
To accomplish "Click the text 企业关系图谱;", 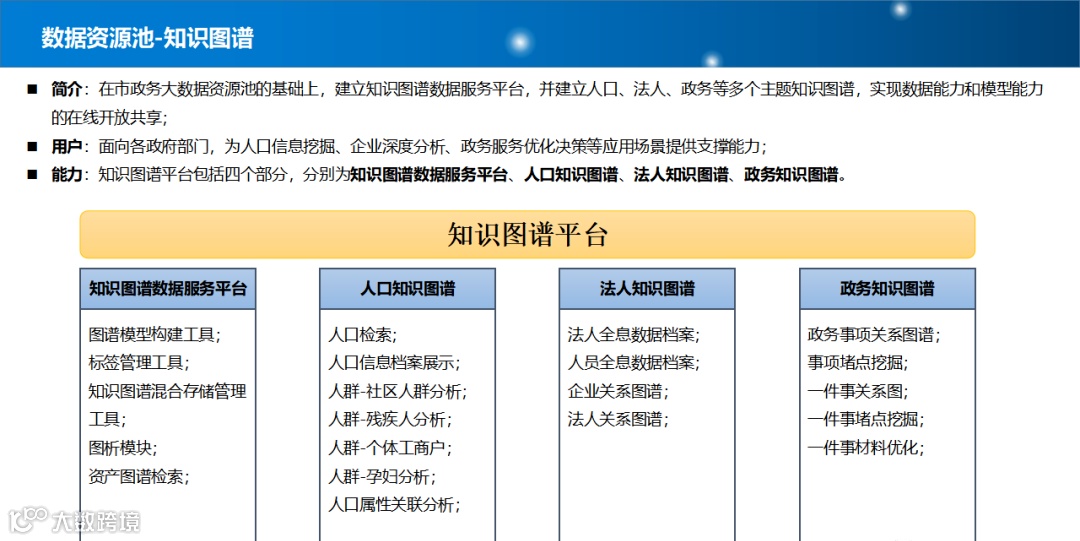I will click(618, 391).
